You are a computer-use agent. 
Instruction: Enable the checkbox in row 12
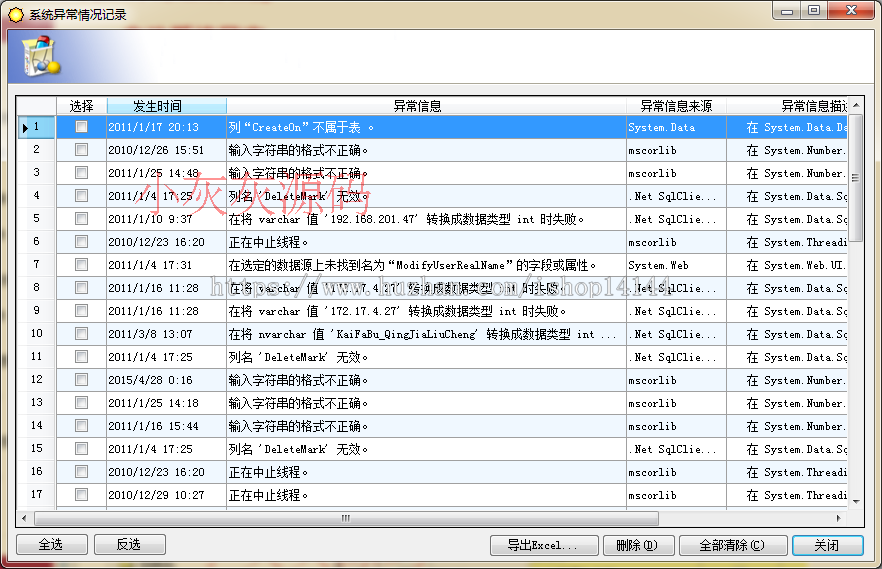pyautogui.click(x=82, y=380)
